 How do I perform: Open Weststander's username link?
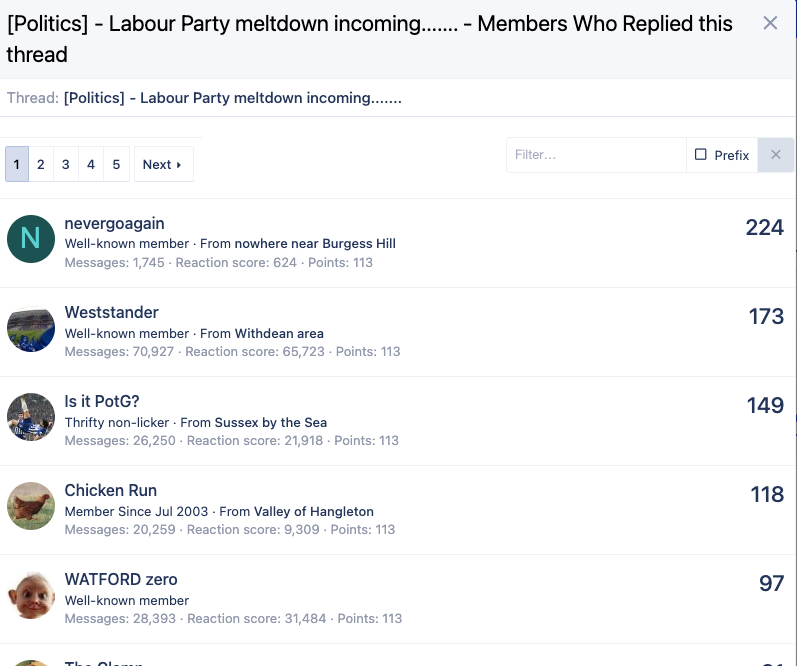(x=111, y=312)
